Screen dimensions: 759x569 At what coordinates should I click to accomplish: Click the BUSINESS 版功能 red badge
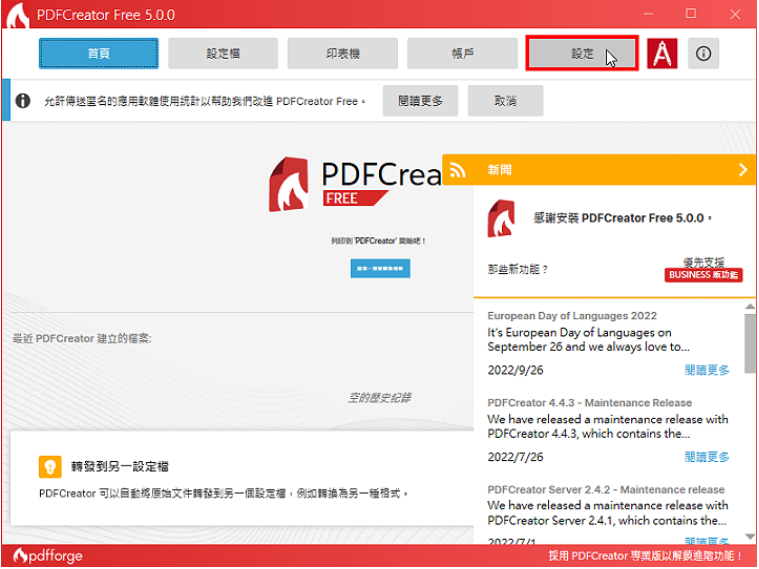click(703, 275)
